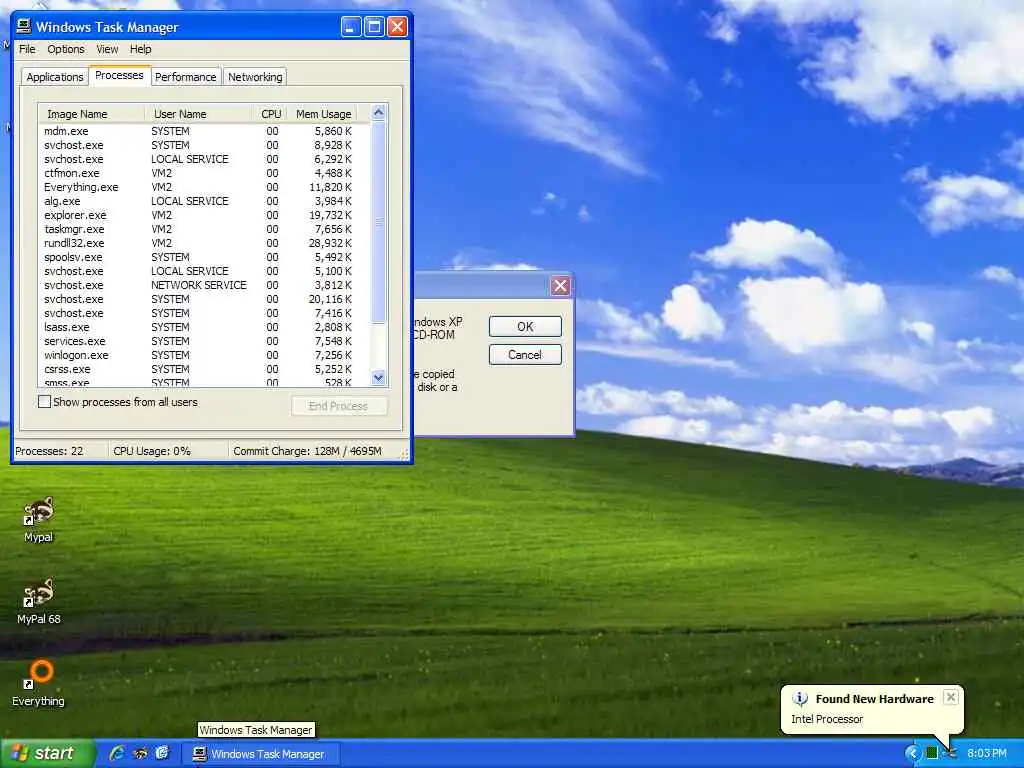Click OK in the background dialog

click(525, 327)
